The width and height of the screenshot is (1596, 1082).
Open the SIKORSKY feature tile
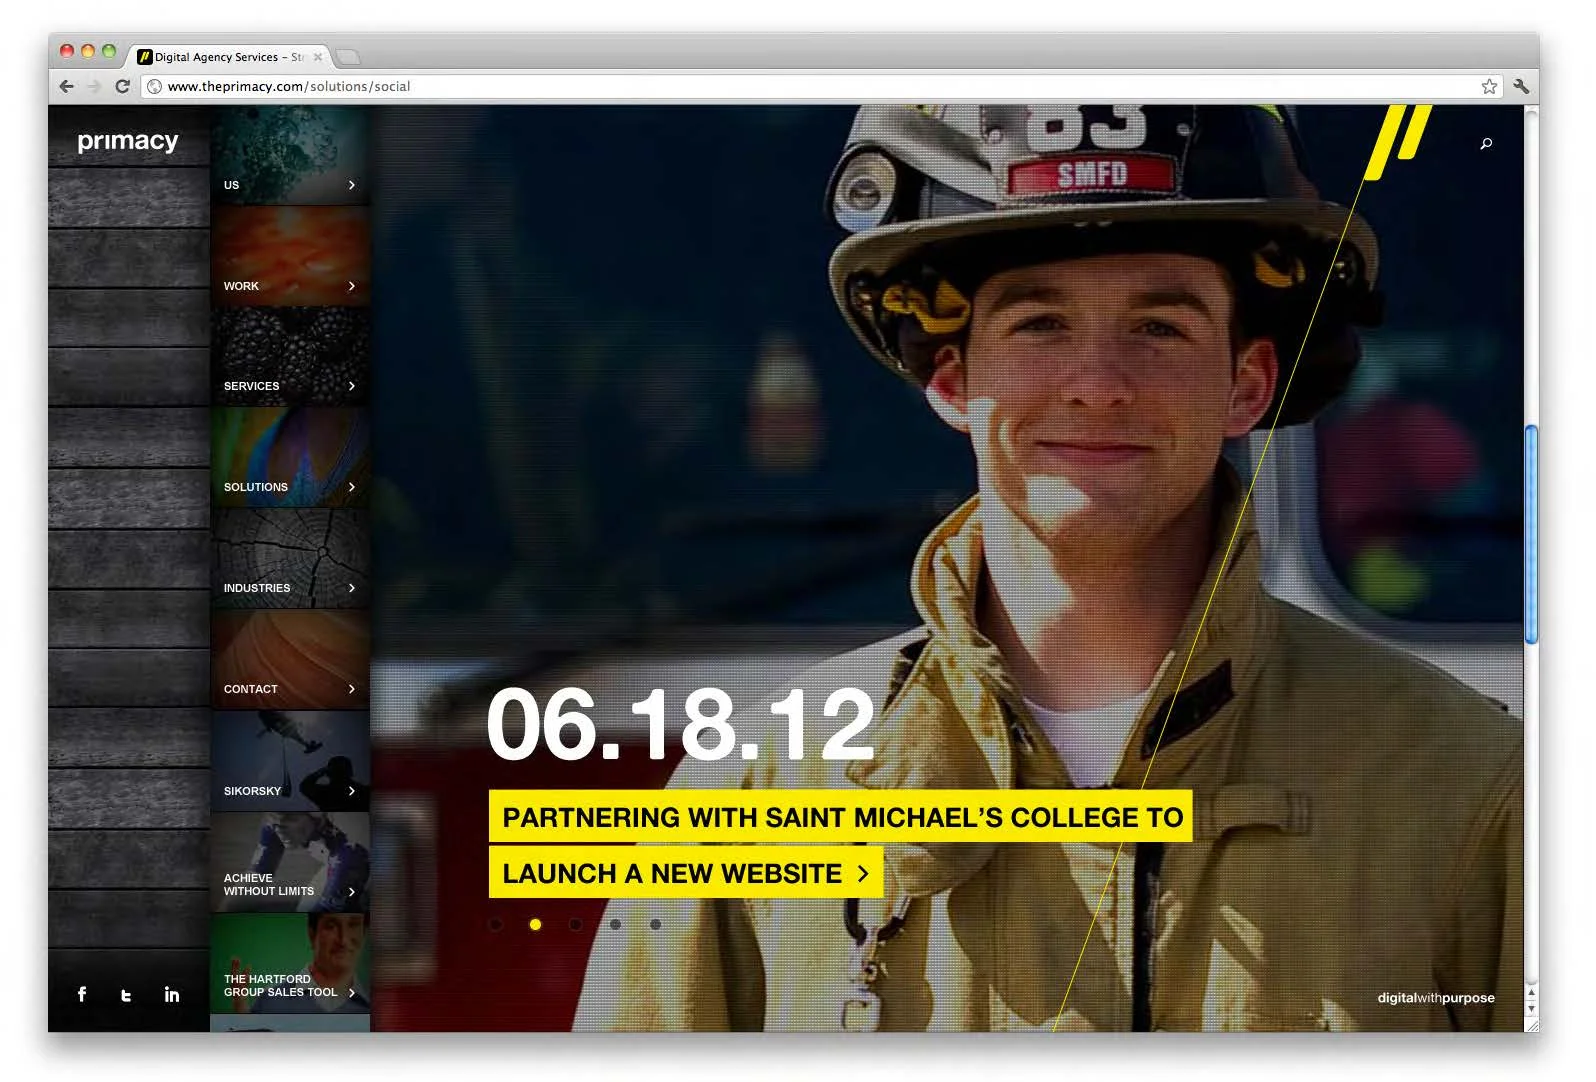pyautogui.click(x=290, y=761)
